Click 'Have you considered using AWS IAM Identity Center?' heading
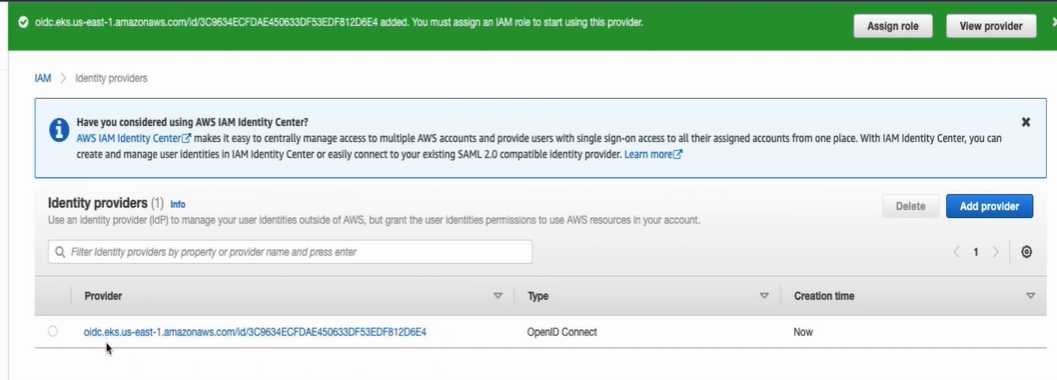Screen dimensions: 1057x380 click(192, 123)
